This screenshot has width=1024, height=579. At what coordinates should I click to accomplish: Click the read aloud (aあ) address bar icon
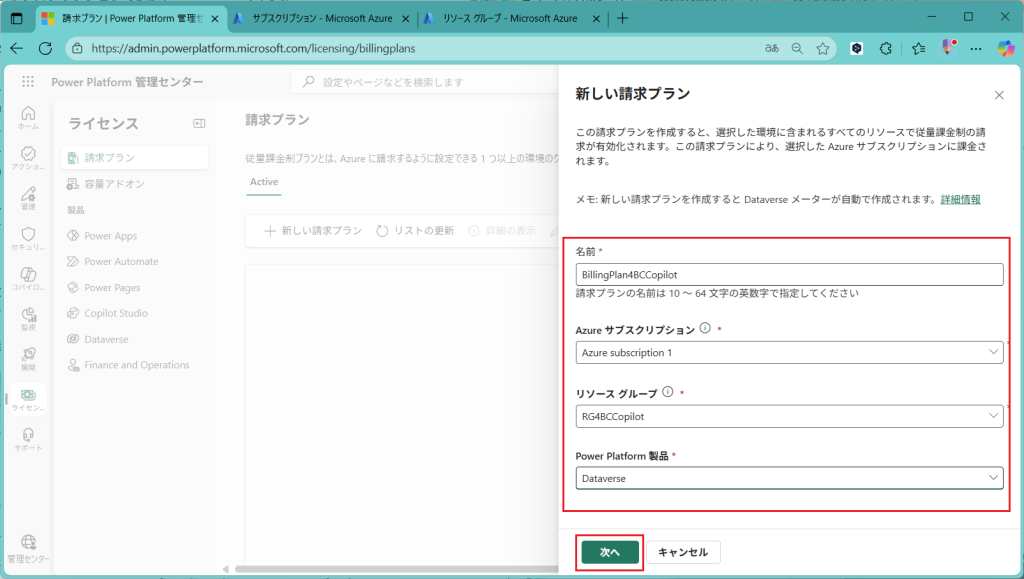point(772,48)
